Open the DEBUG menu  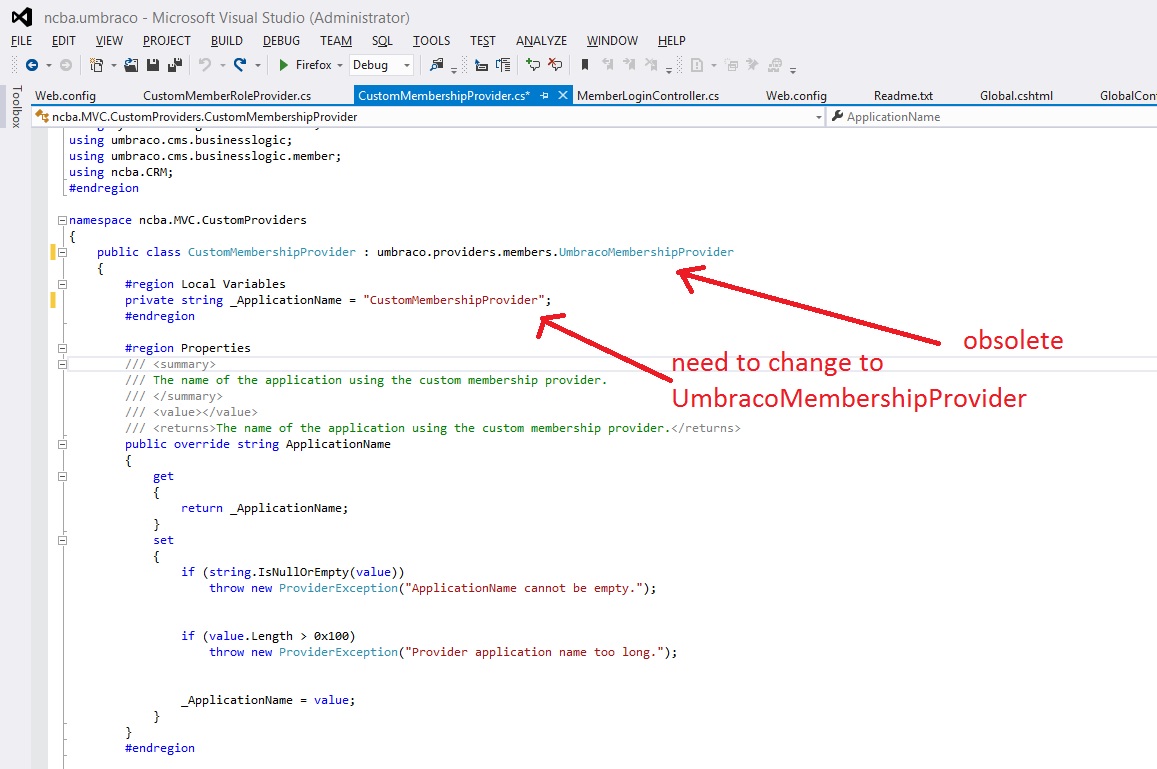click(x=281, y=41)
